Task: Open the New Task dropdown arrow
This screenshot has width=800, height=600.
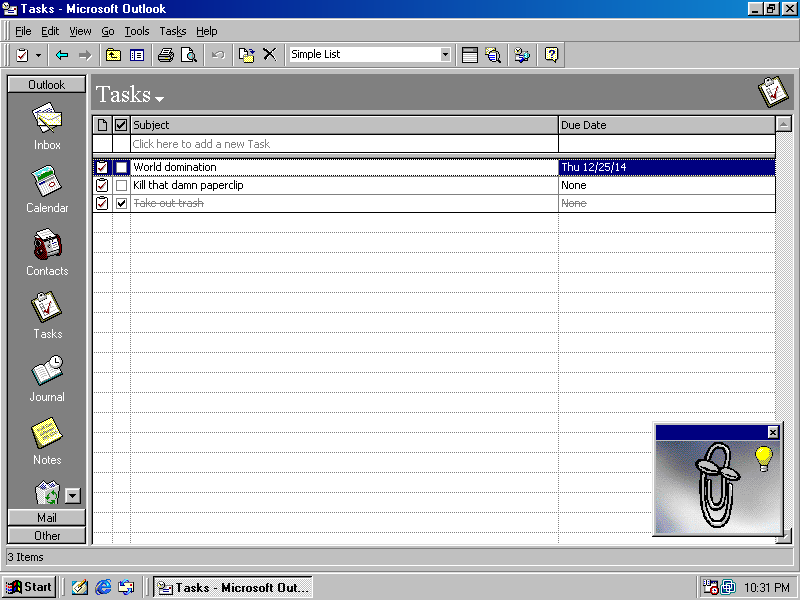Action: tap(38, 55)
